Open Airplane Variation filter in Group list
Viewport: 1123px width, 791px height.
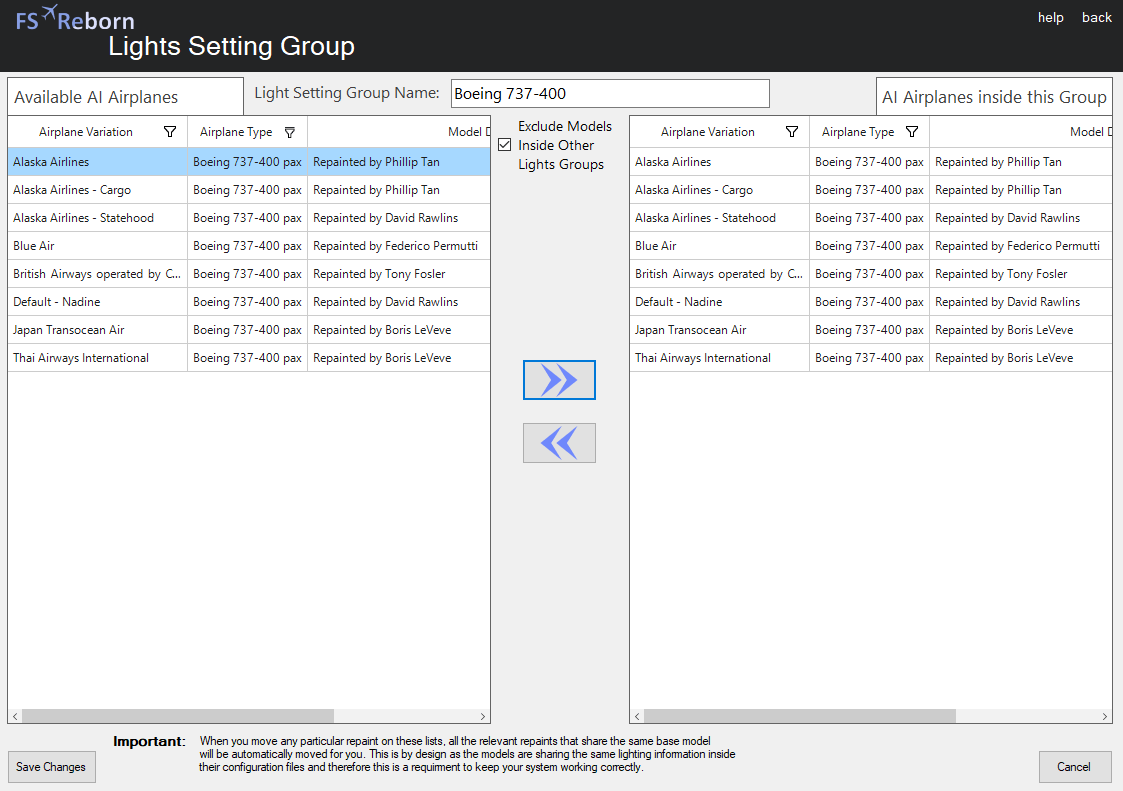[792, 132]
